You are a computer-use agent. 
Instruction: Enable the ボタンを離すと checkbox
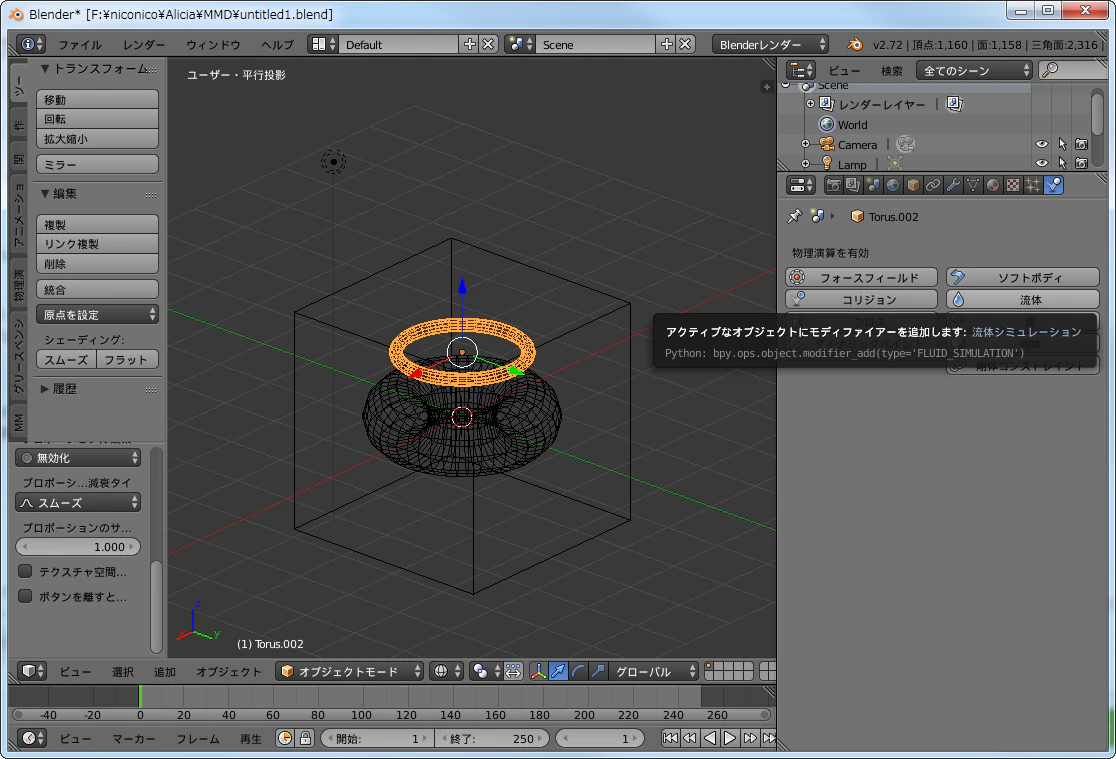coord(26,596)
